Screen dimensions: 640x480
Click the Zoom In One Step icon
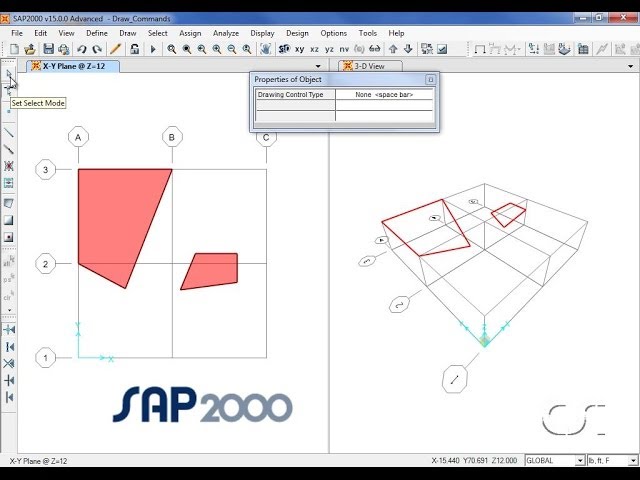[x=217, y=49]
